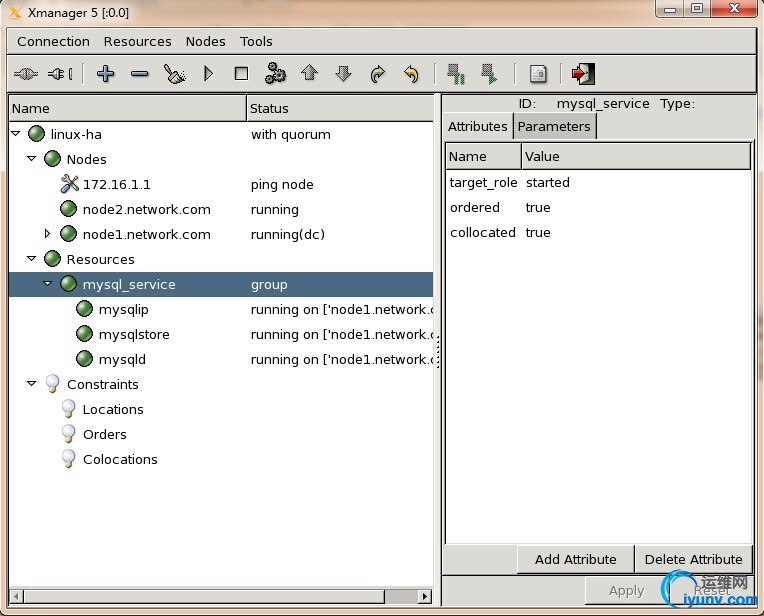Image resolution: width=764 pixels, height=616 pixels.
Task: Expand the node1.network.com tree node
Action: coord(47,233)
